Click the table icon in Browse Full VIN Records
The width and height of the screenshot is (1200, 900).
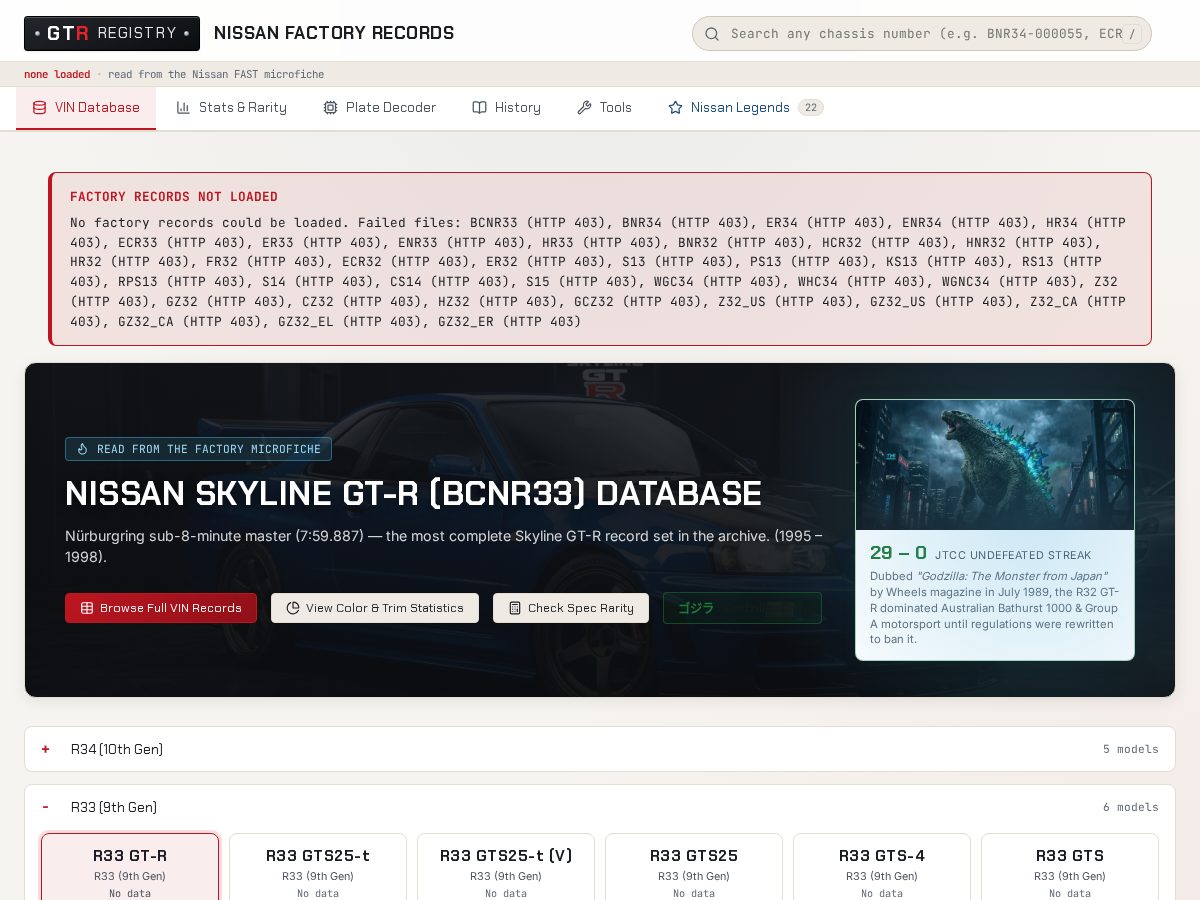(87, 608)
